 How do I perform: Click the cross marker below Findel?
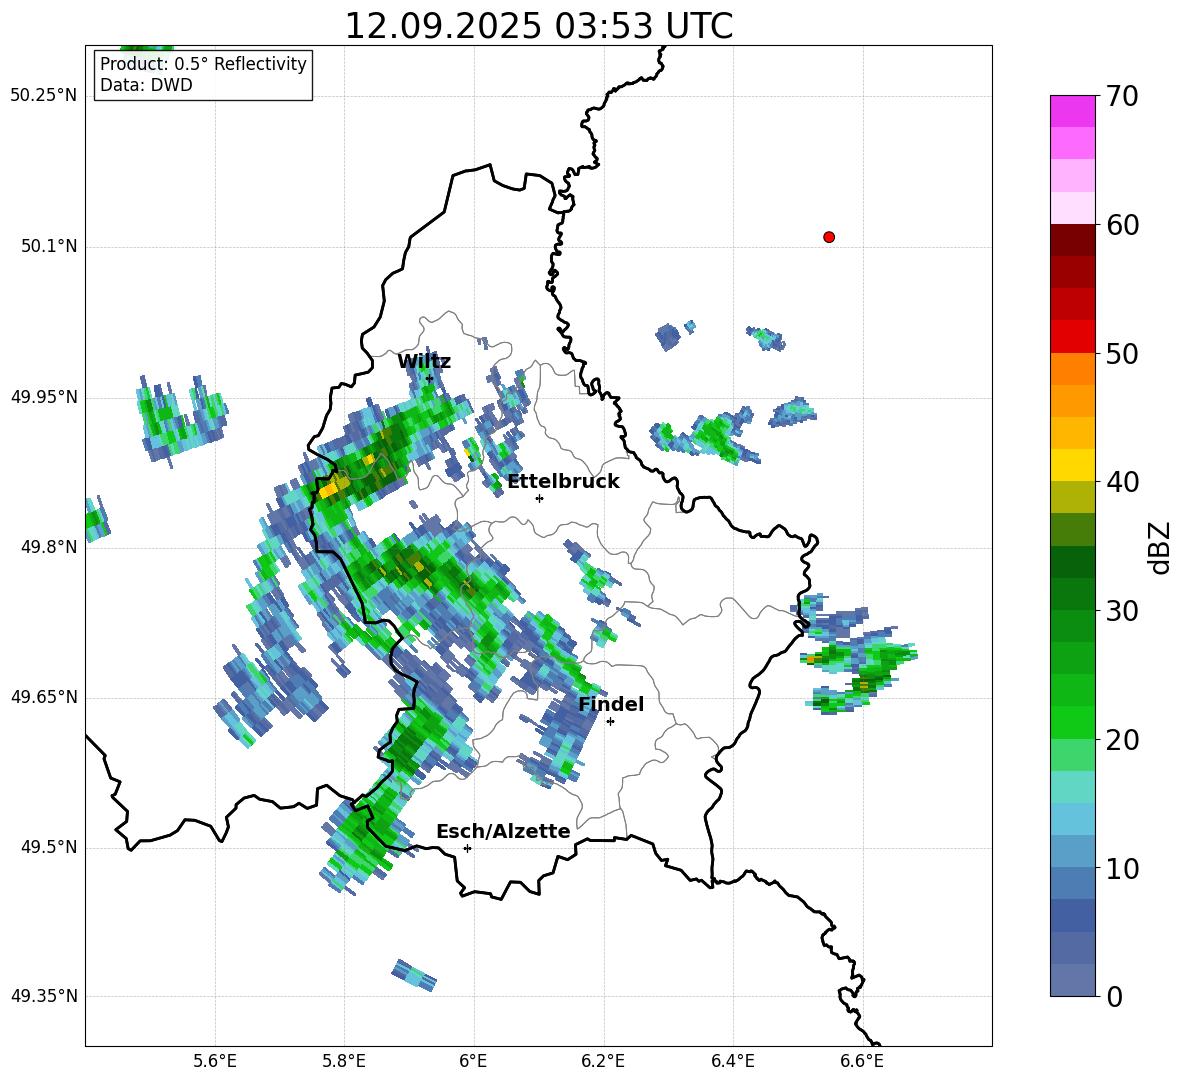[x=610, y=722]
